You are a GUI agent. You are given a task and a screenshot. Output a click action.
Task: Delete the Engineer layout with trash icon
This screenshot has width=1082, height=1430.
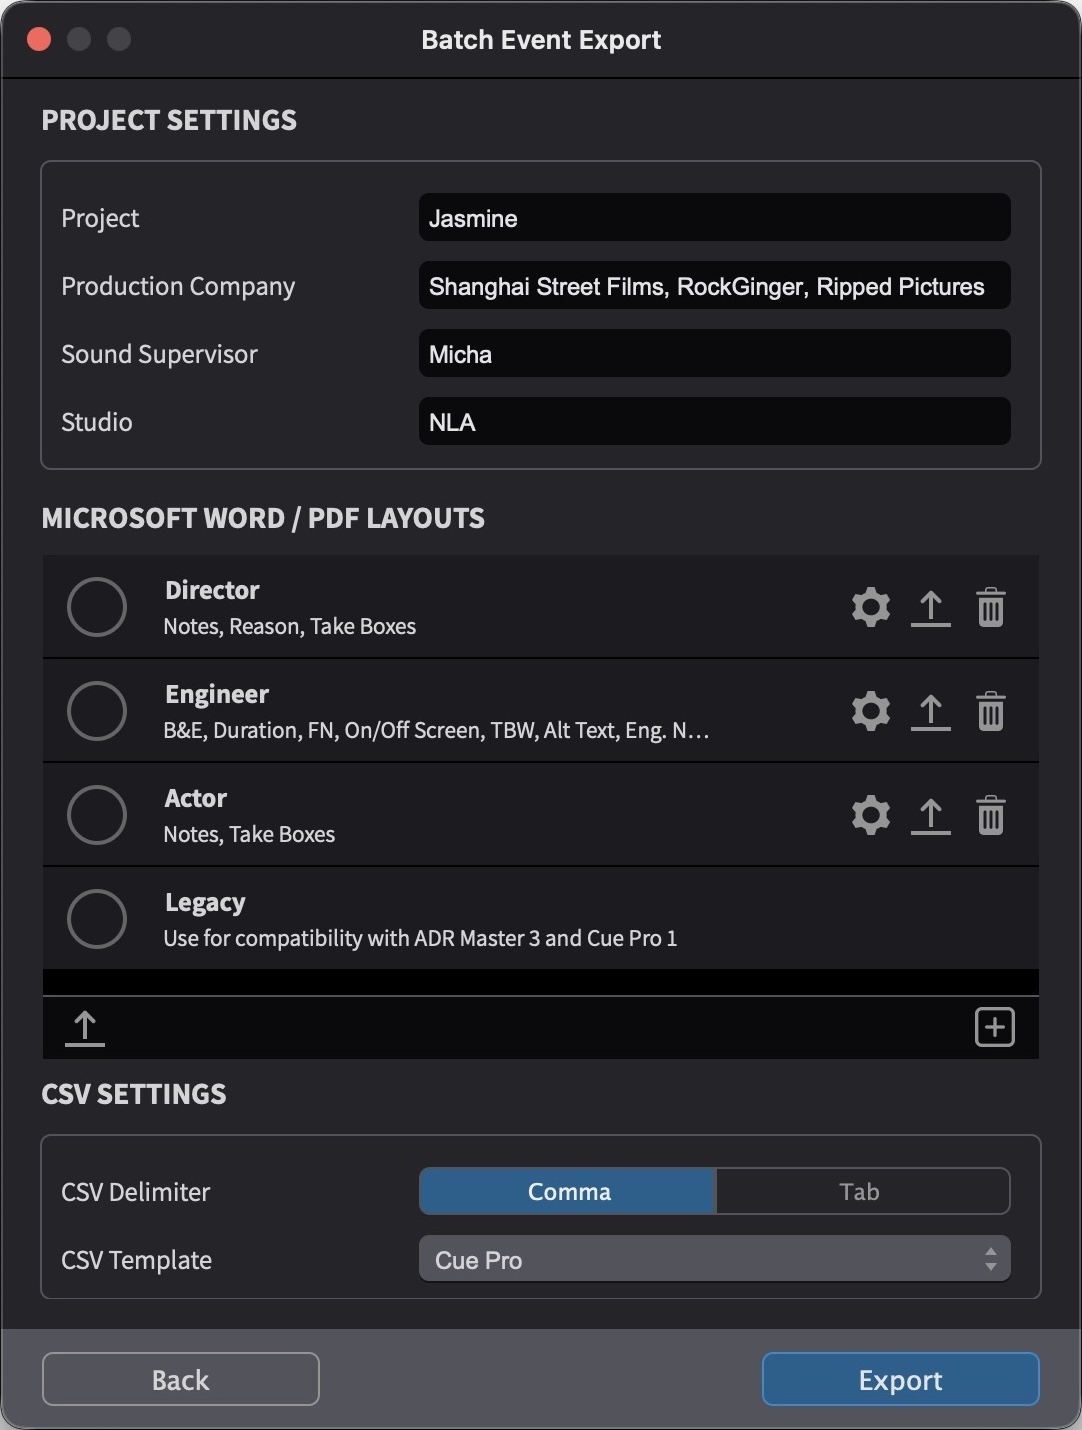[x=990, y=711]
